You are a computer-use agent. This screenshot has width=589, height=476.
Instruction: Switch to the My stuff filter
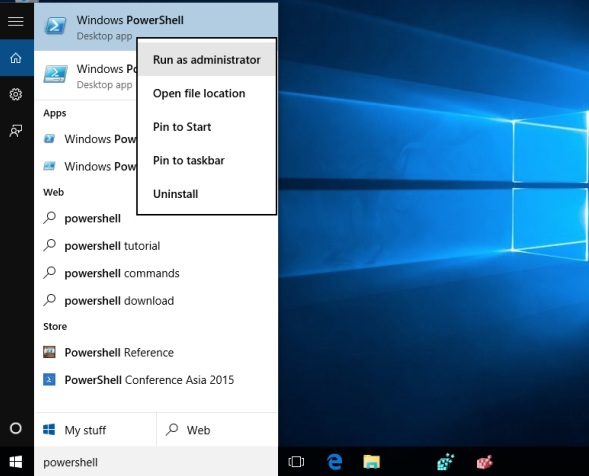[x=95, y=430]
